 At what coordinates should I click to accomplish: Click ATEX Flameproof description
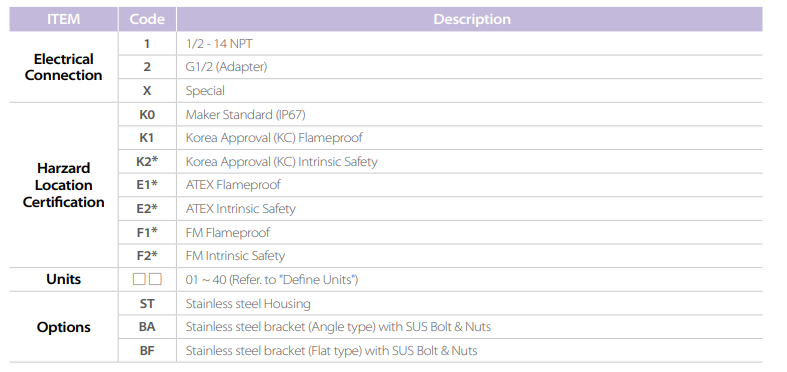point(233,185)
